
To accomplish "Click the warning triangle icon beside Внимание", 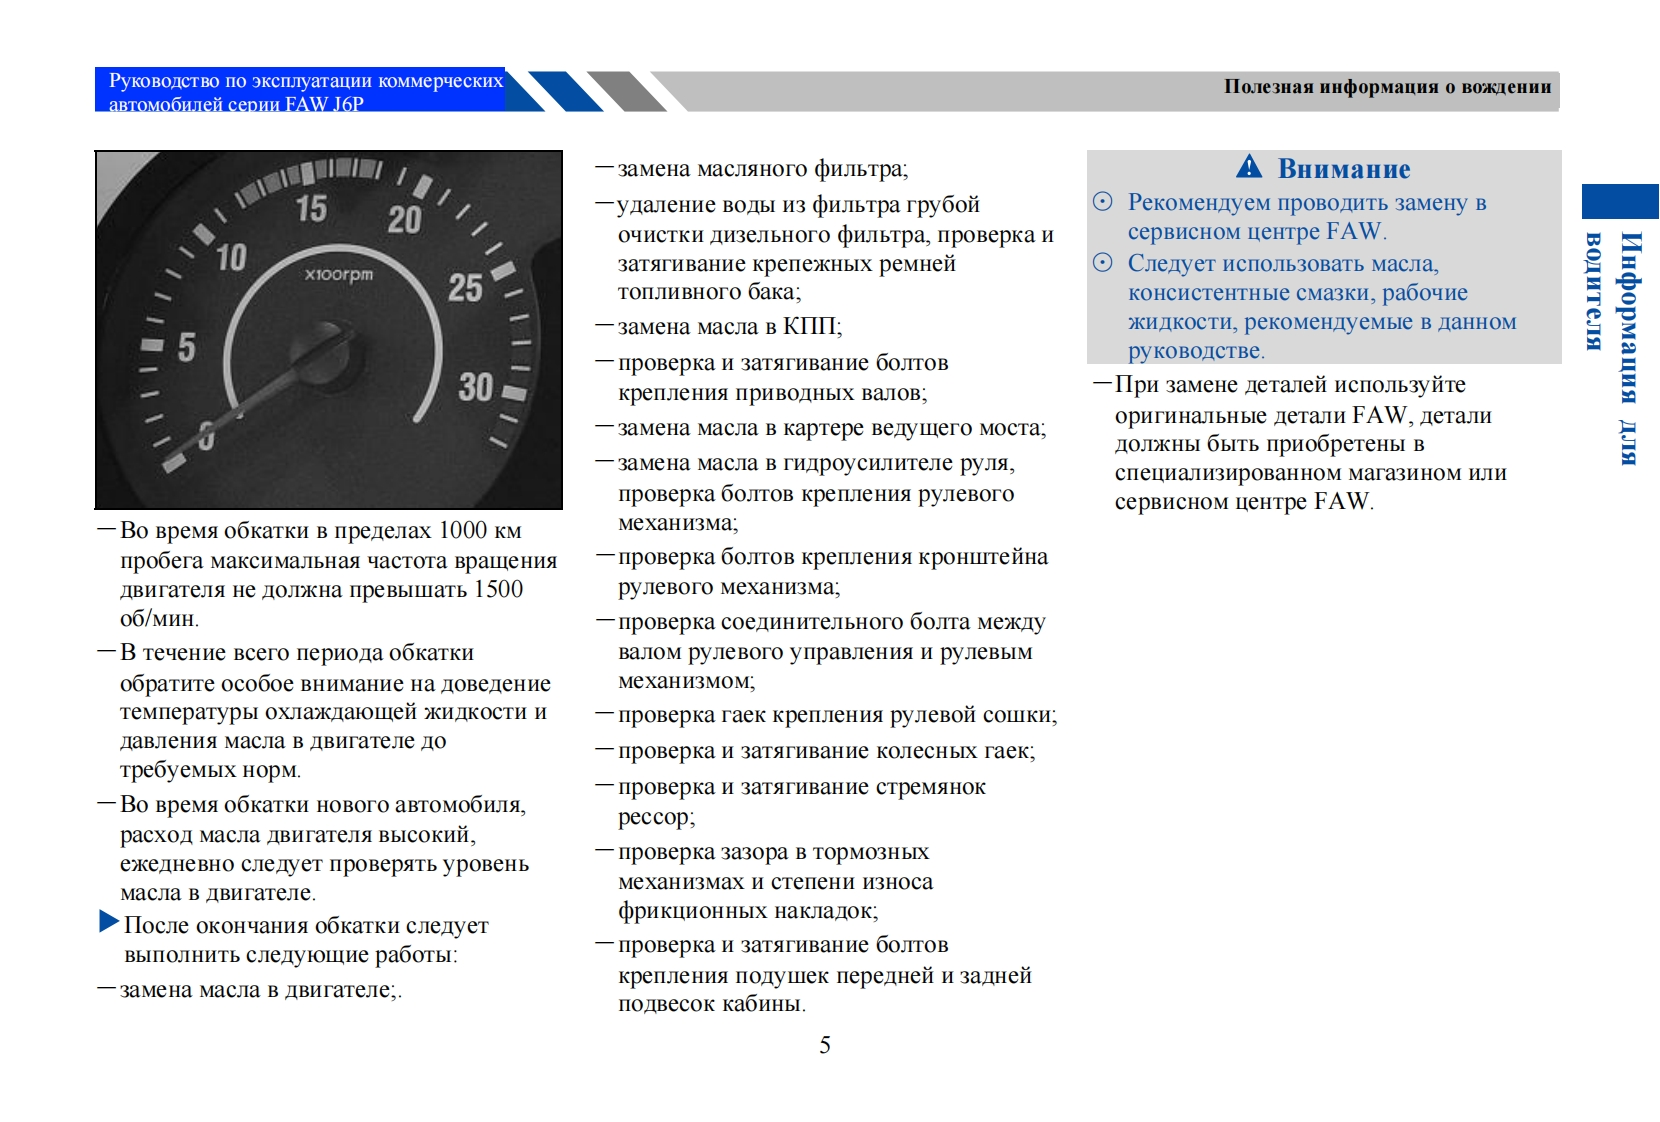I will (x=1249, y=167).
